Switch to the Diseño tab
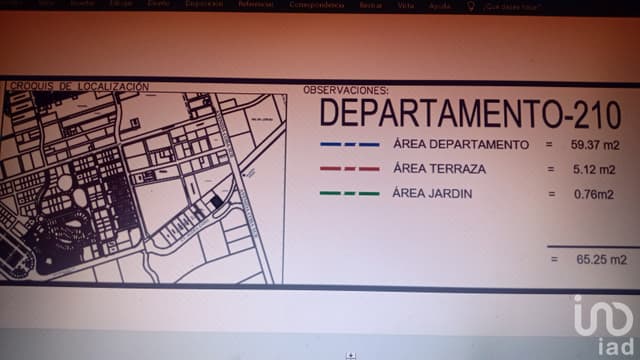The width and height of the screenshot is (640, 360). point(158,4)
